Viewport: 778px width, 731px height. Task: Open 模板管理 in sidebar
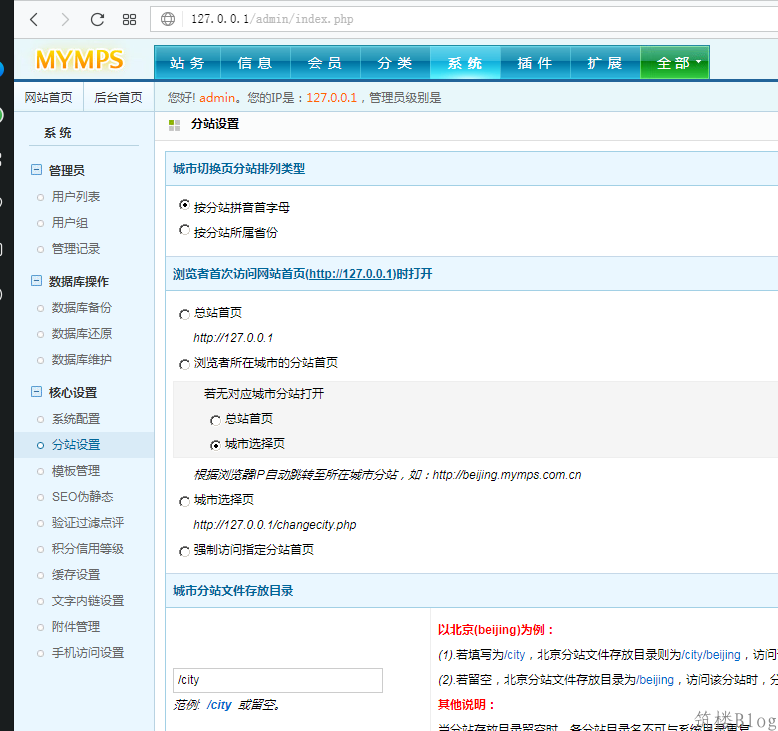tap(76, 470)
